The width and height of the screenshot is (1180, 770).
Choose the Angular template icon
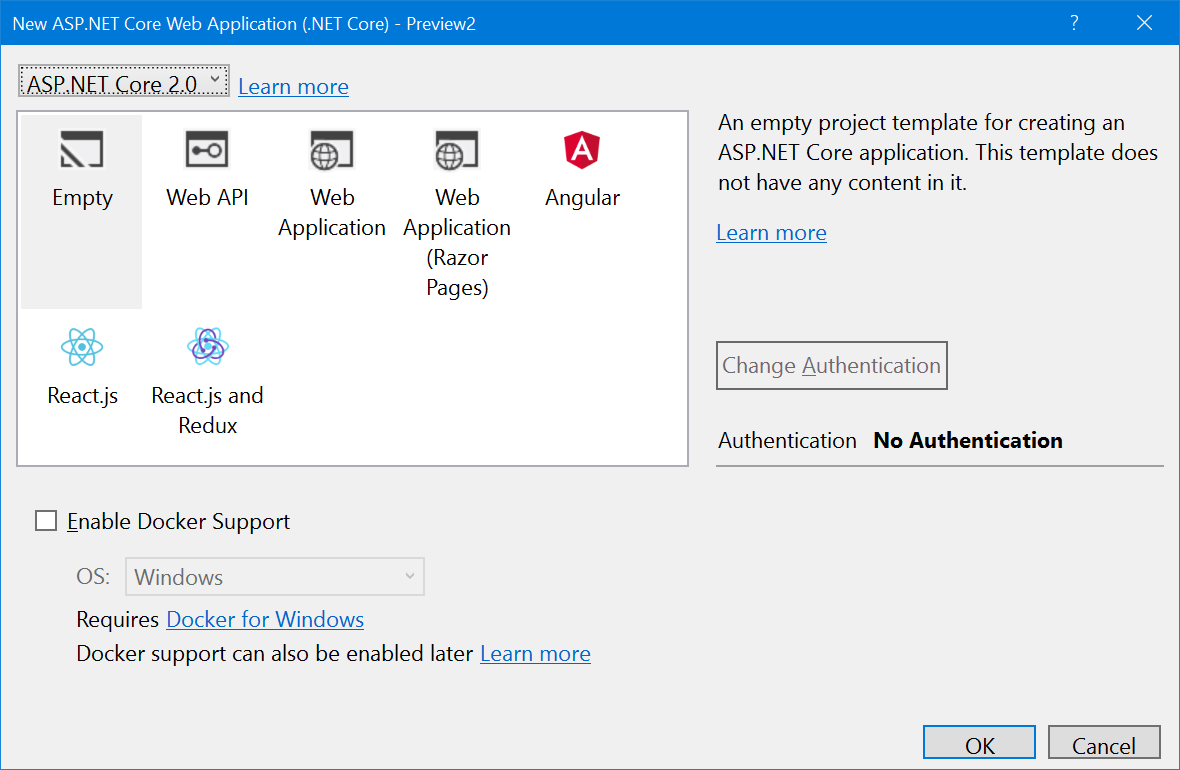click(x=582, y=150)
